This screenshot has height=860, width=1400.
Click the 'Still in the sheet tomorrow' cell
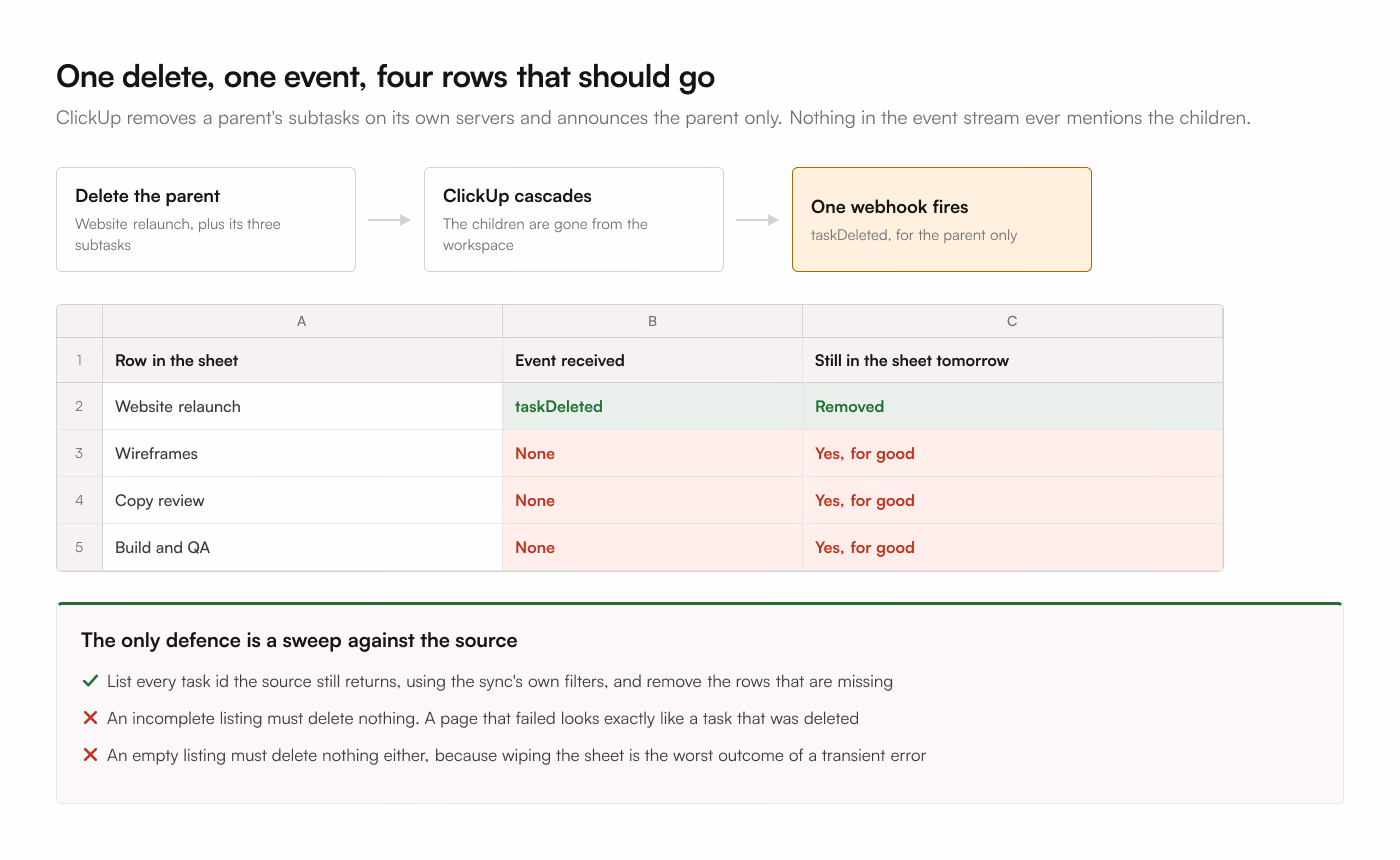[1012, 360]
